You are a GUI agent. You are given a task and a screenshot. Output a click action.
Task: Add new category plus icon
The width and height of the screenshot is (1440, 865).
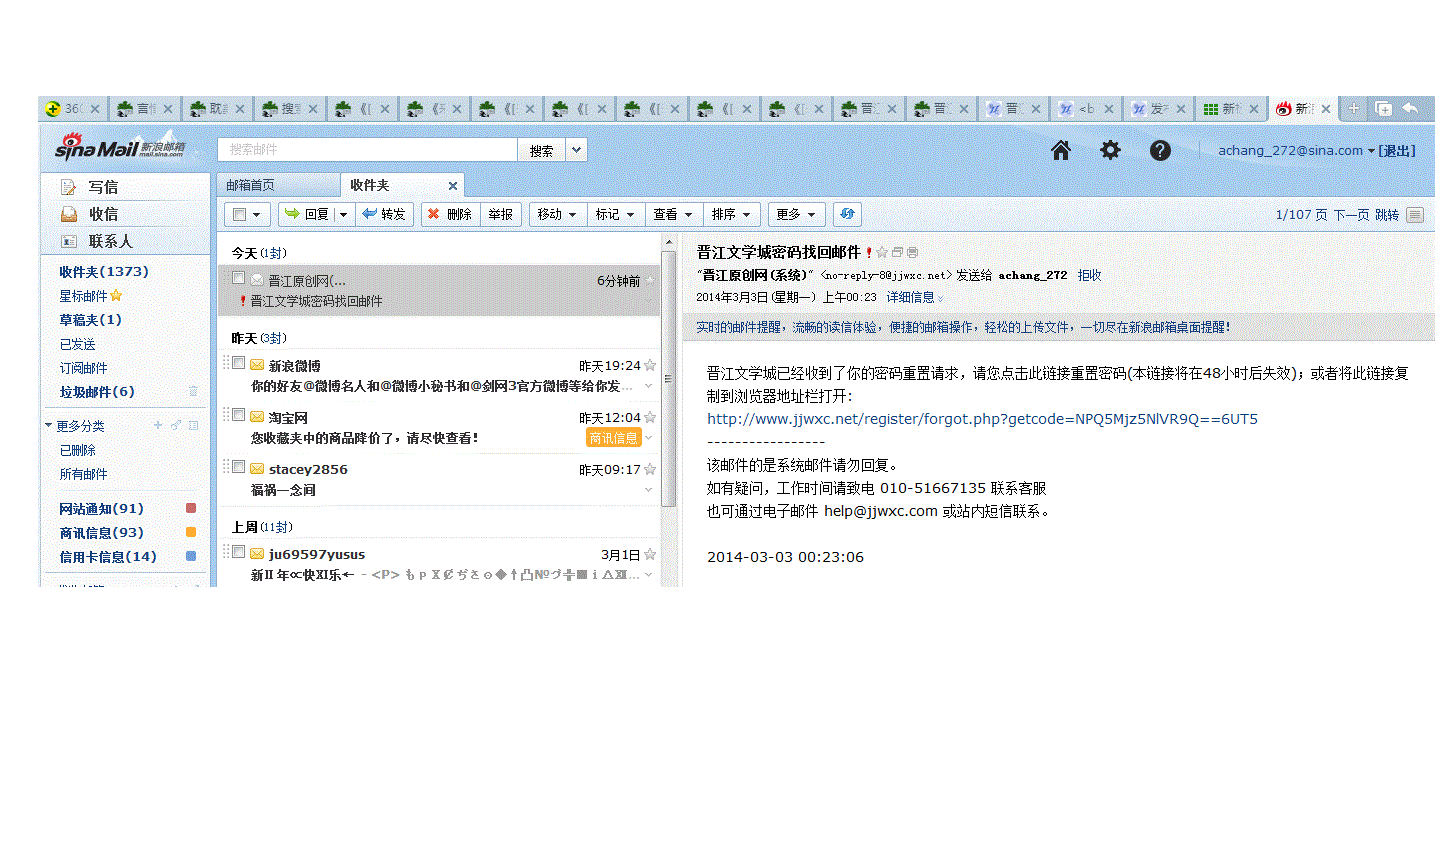point(158,425)
